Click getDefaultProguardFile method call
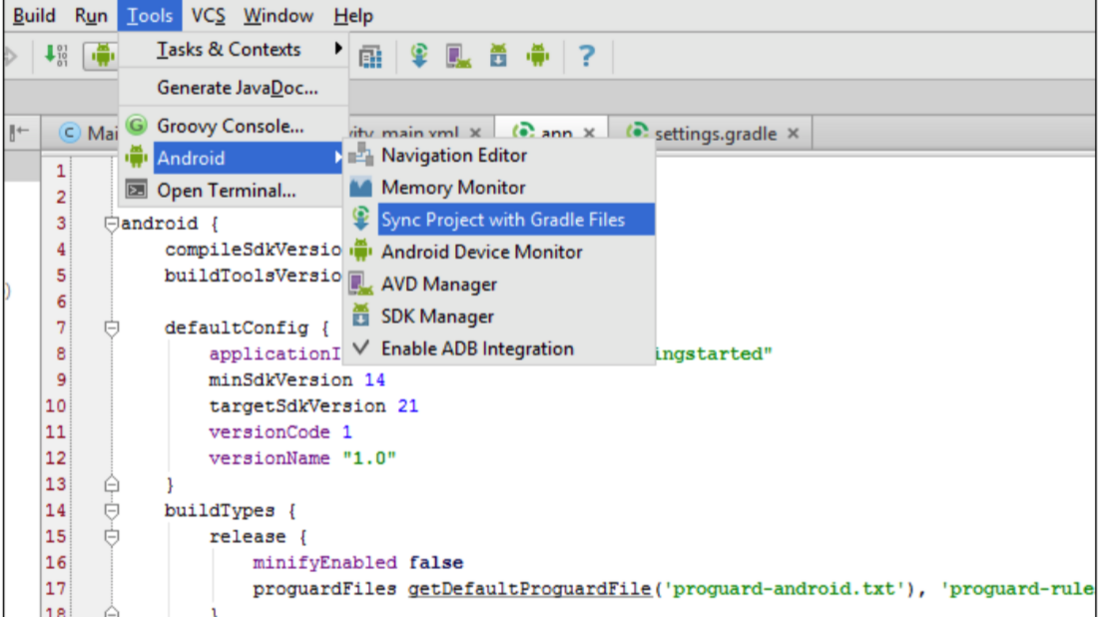 529,589
